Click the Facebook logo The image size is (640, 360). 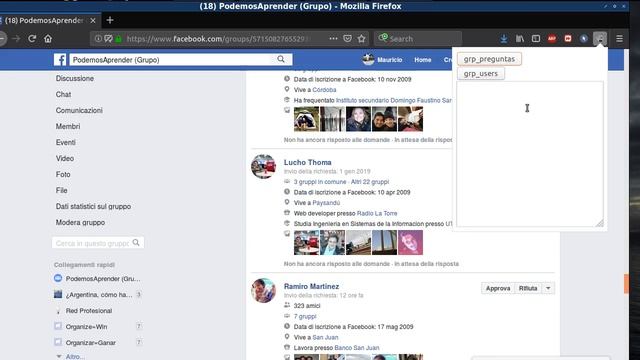coord(60,60)
